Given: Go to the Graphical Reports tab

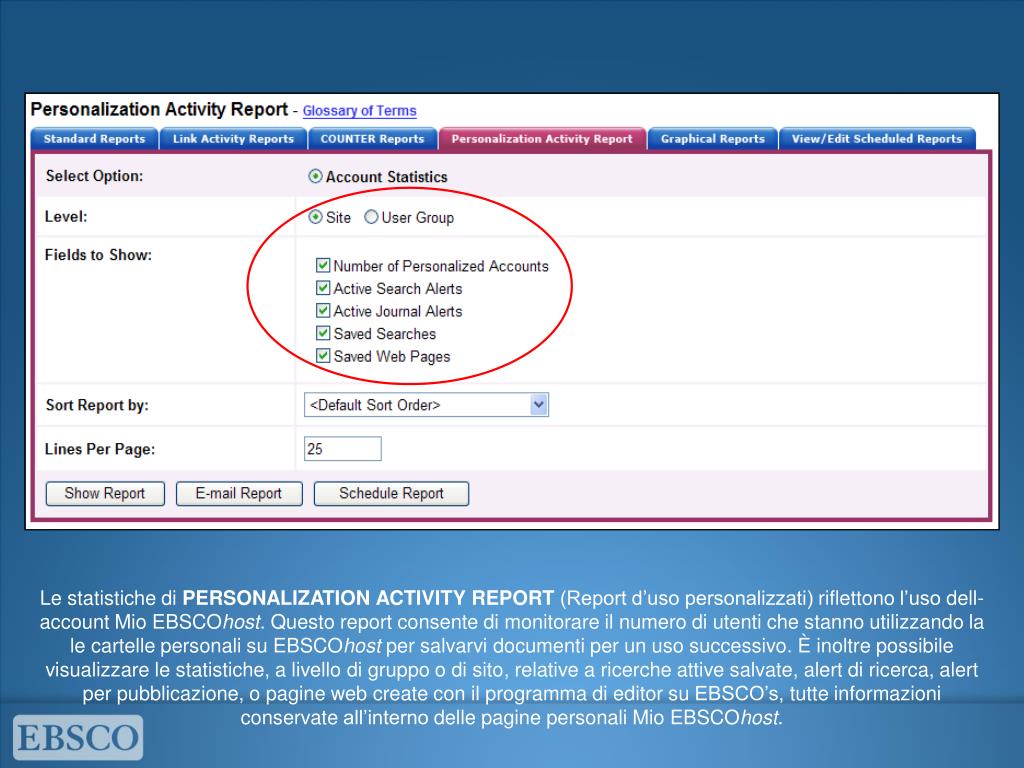Looking at the screenshot, I should (712, 138).
